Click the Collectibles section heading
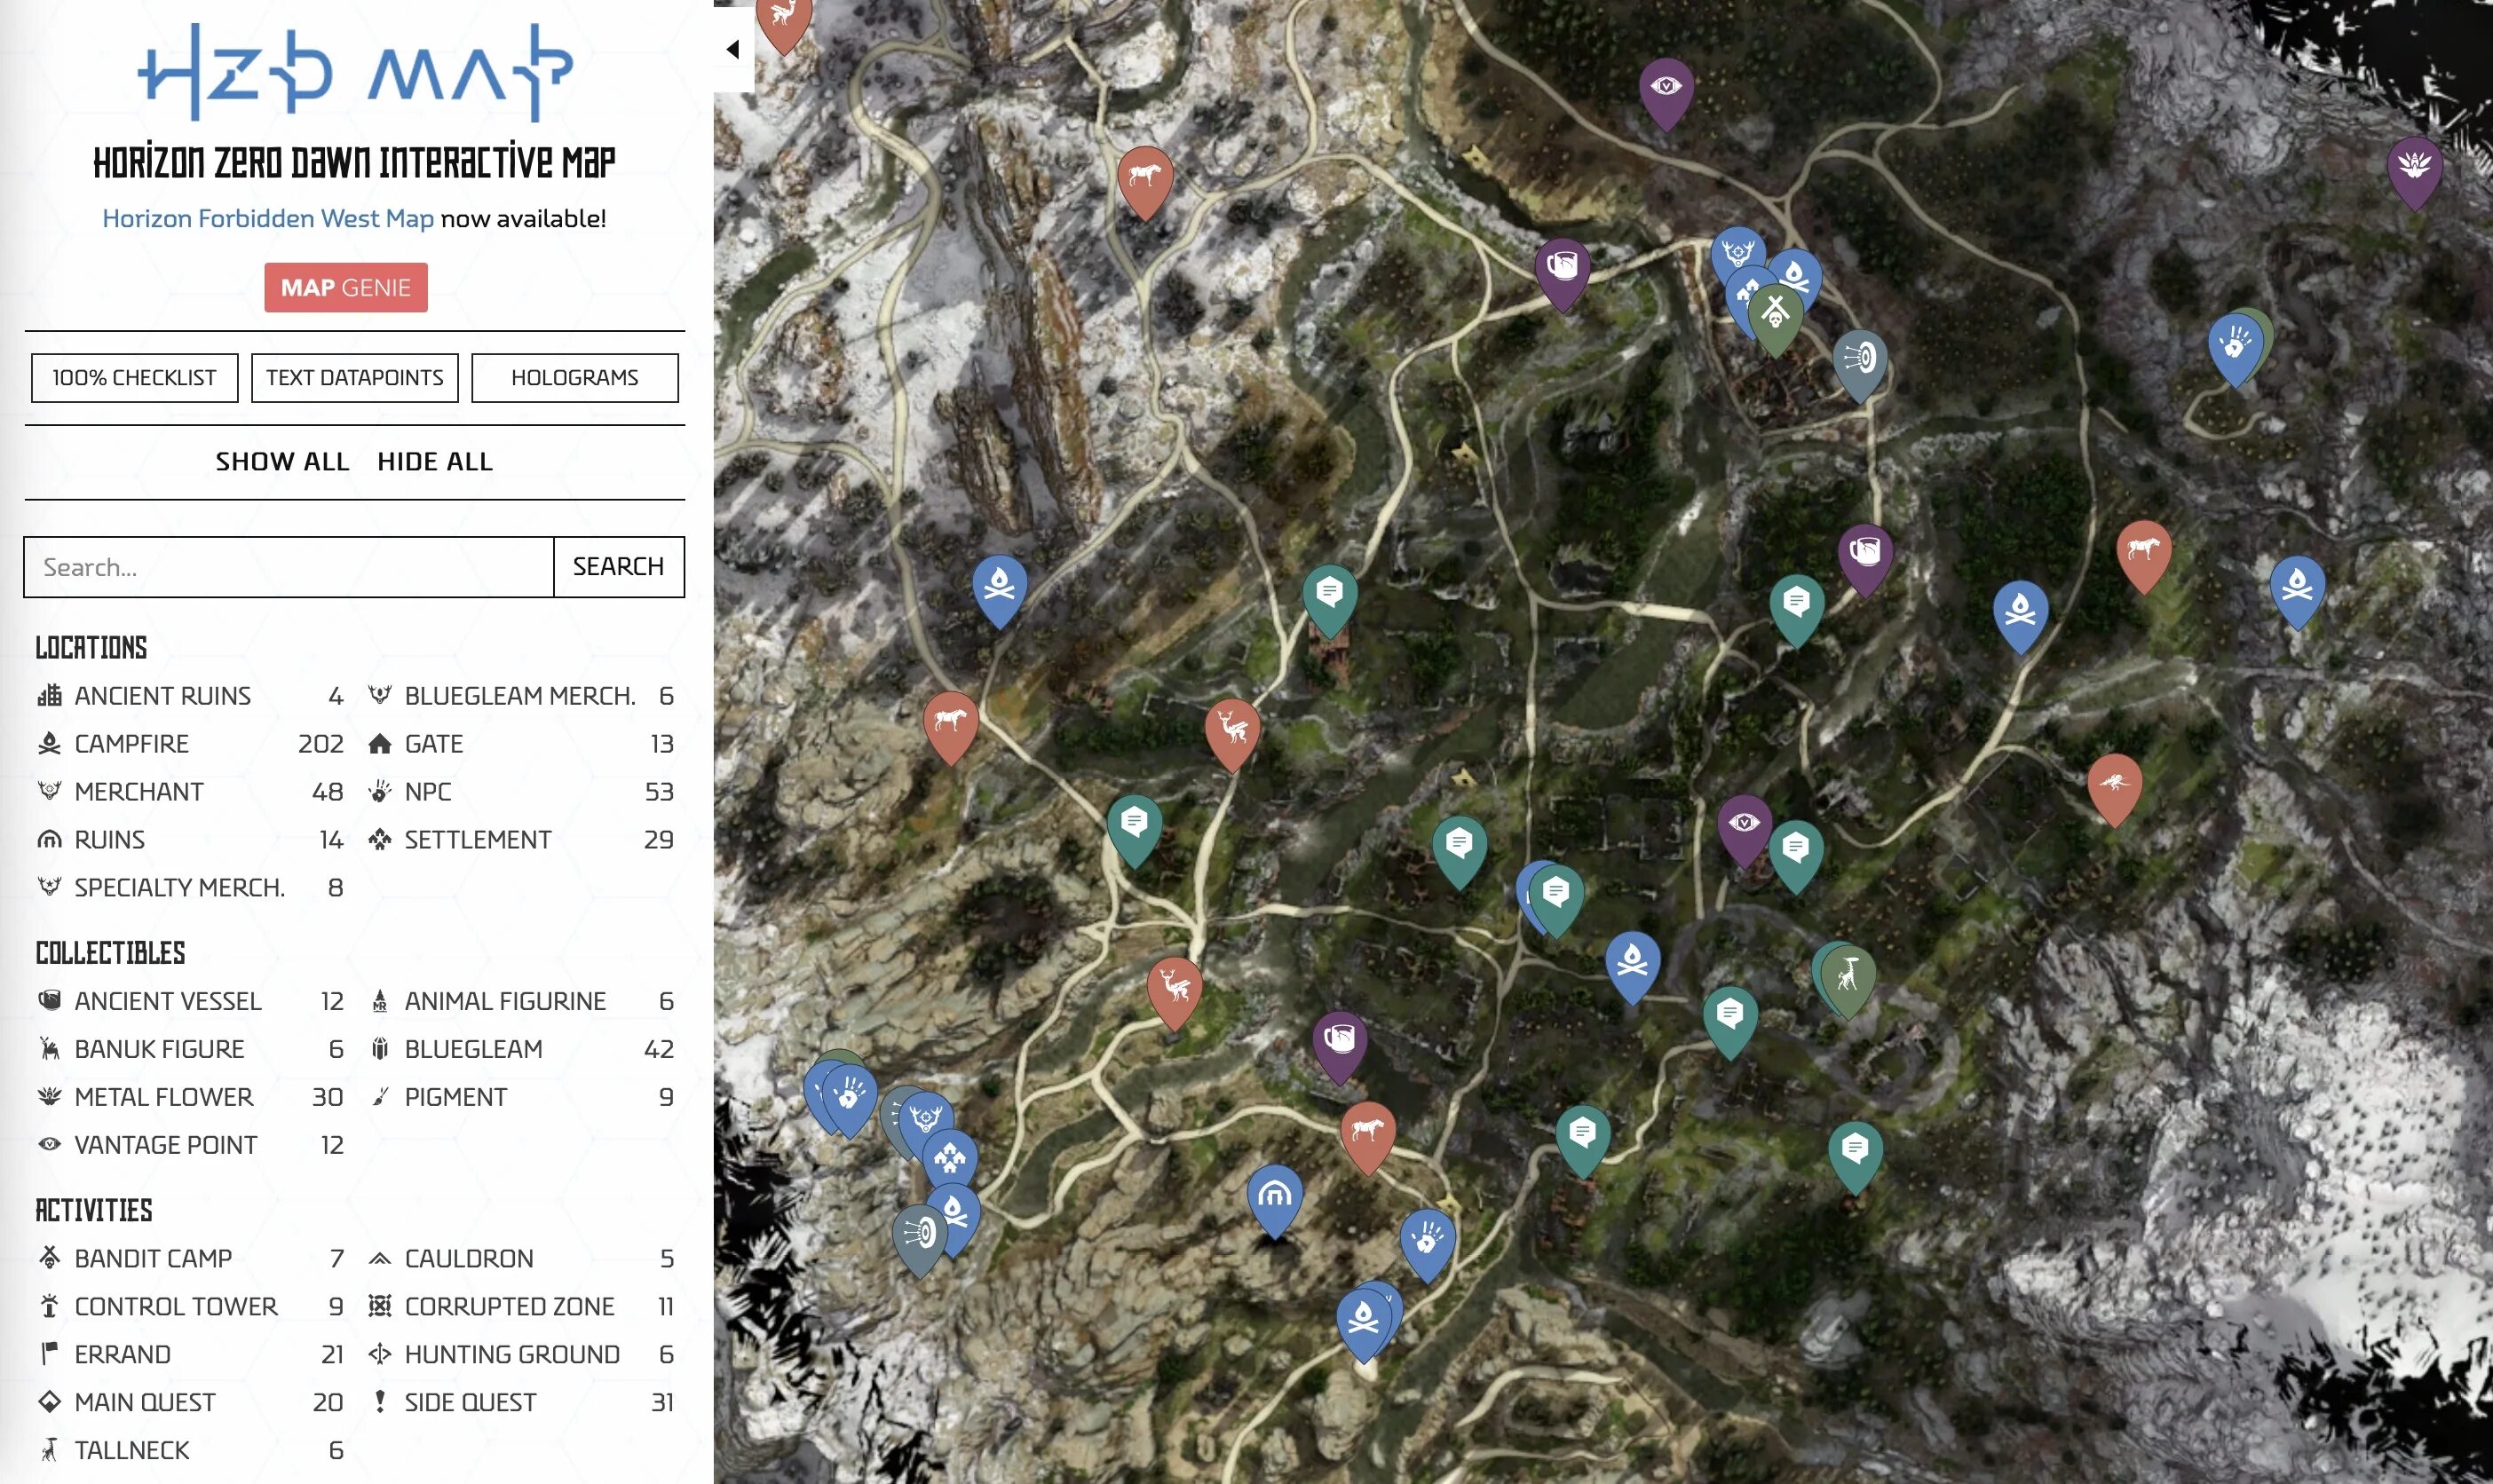The width and height of the screenshot is (2493, 1484). [x=110, y=953]
